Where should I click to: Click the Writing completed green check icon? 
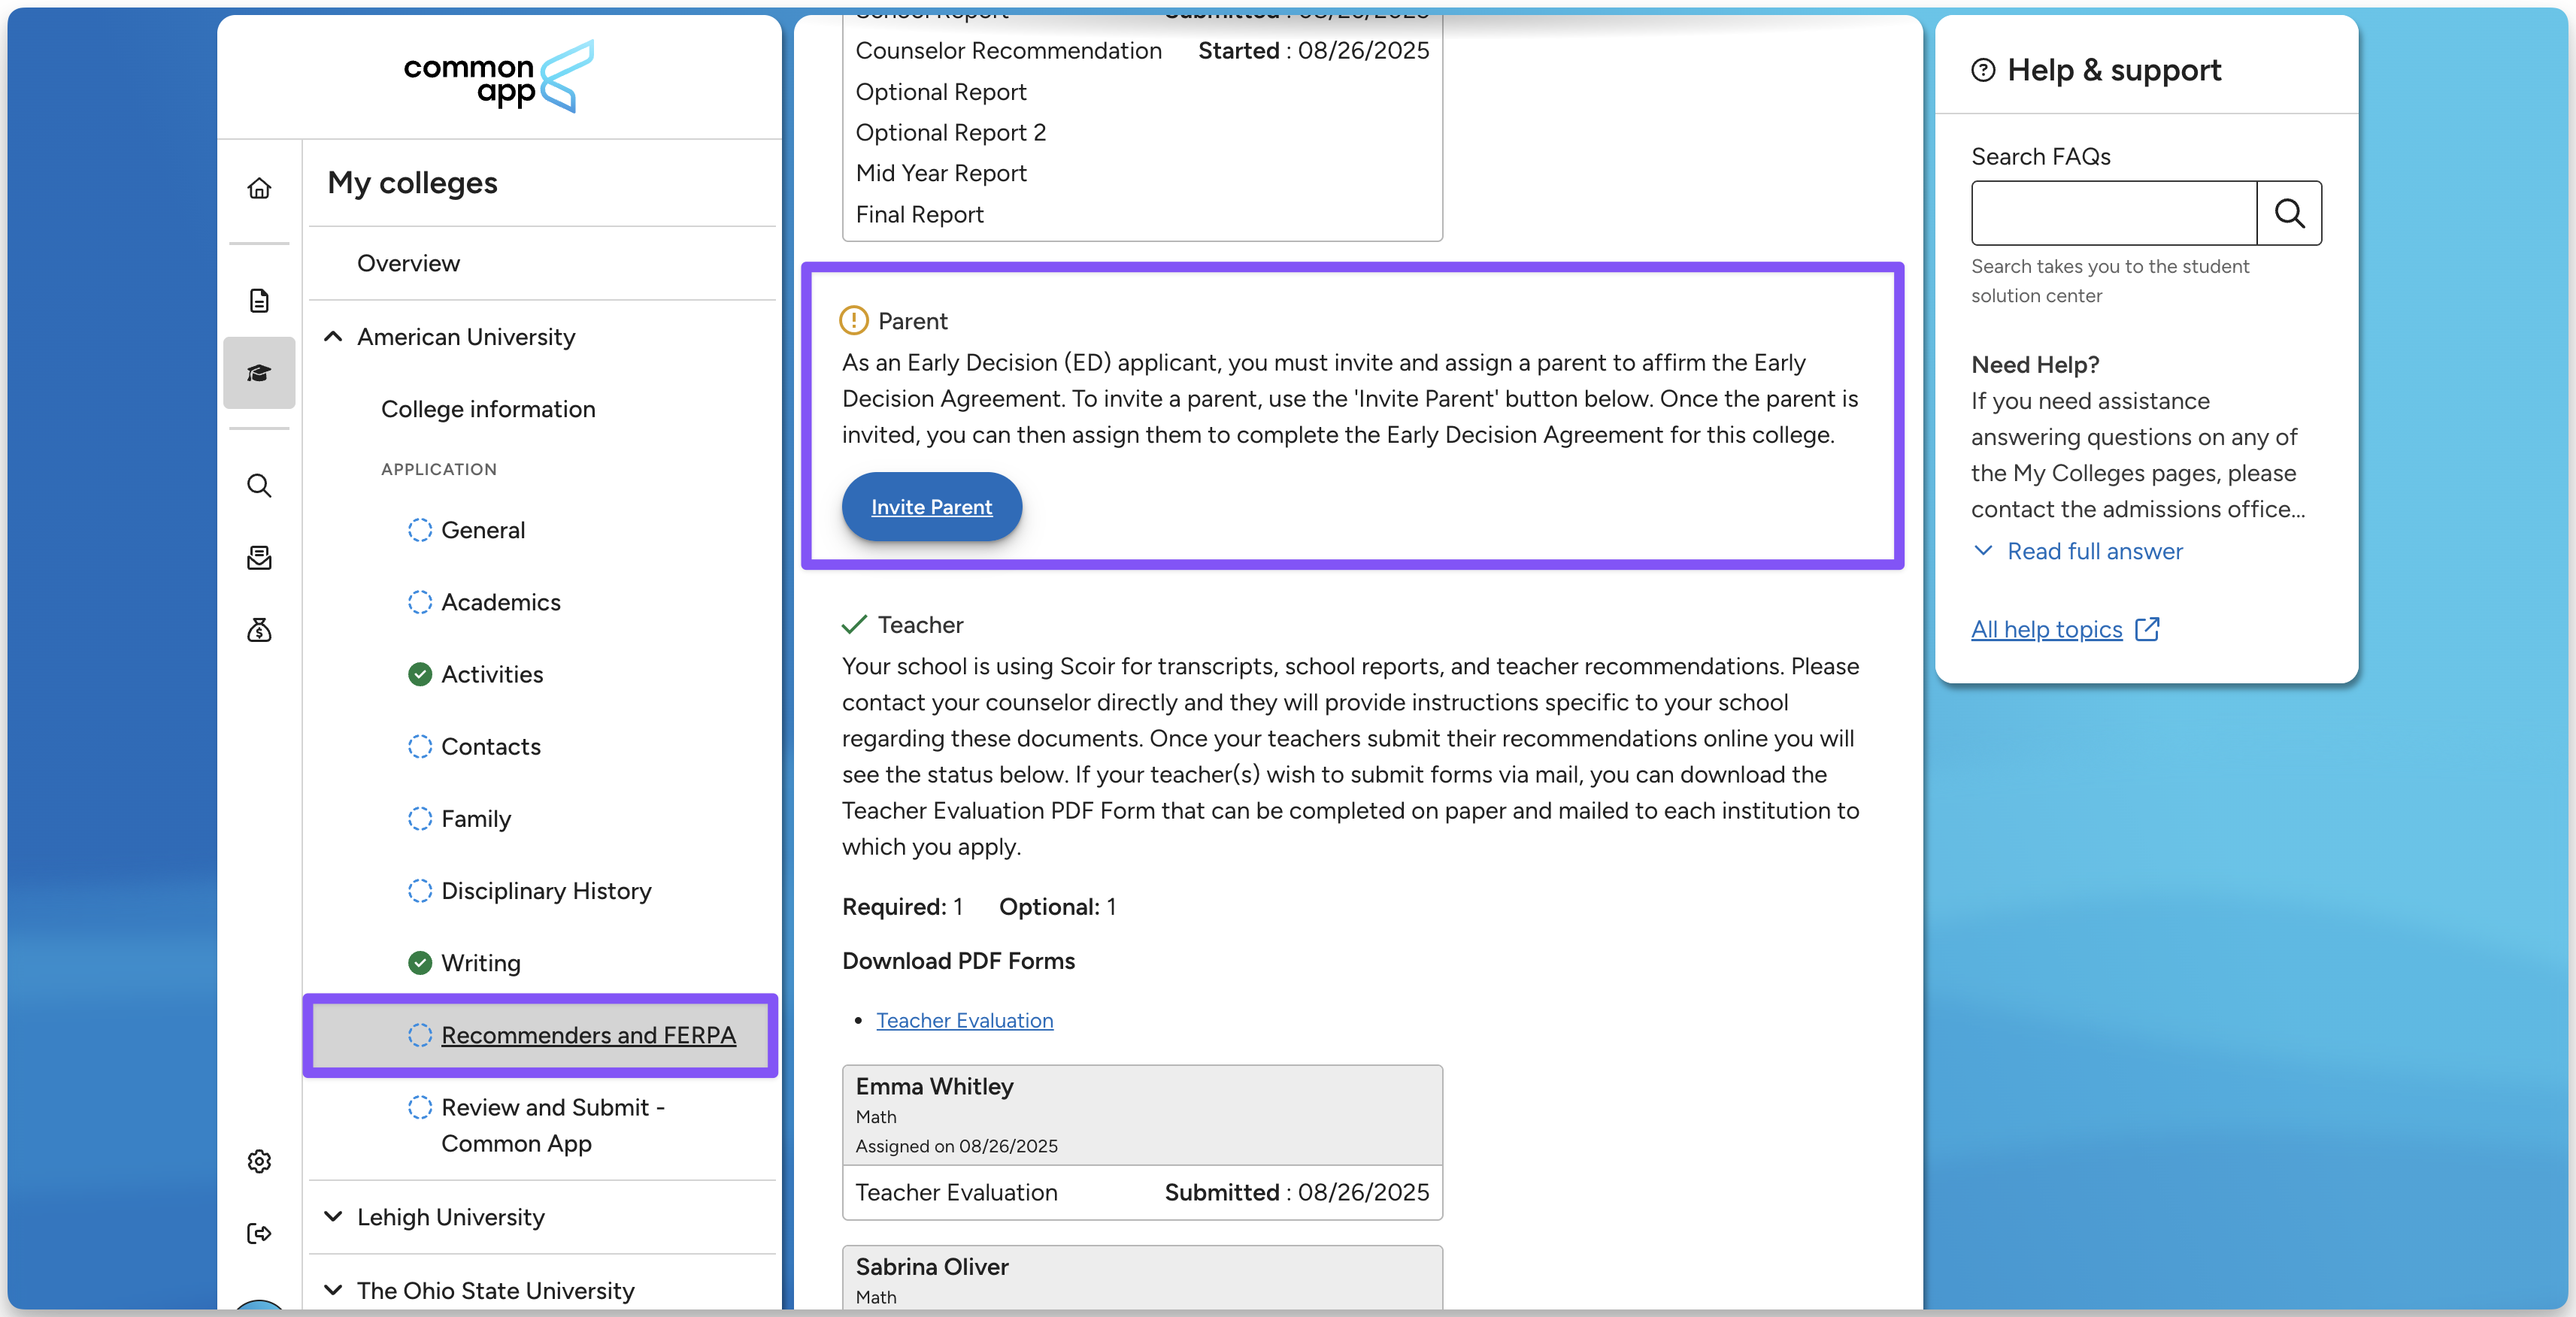click(x=420, y=962)
